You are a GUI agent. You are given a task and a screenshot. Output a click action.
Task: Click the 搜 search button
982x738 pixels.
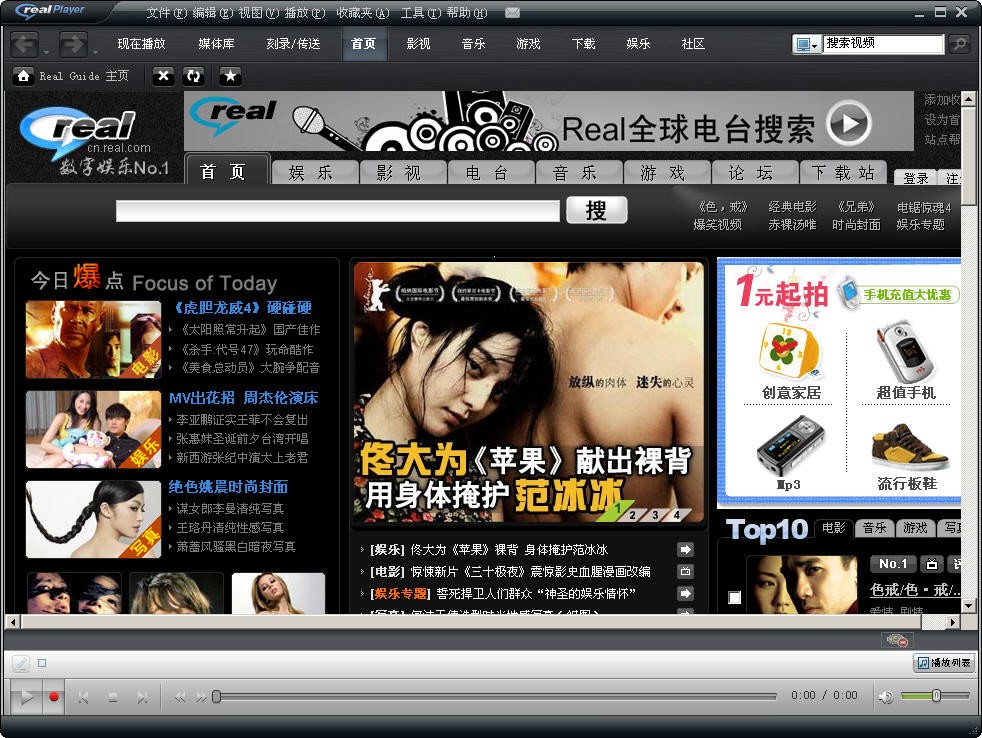click(596, 210)
